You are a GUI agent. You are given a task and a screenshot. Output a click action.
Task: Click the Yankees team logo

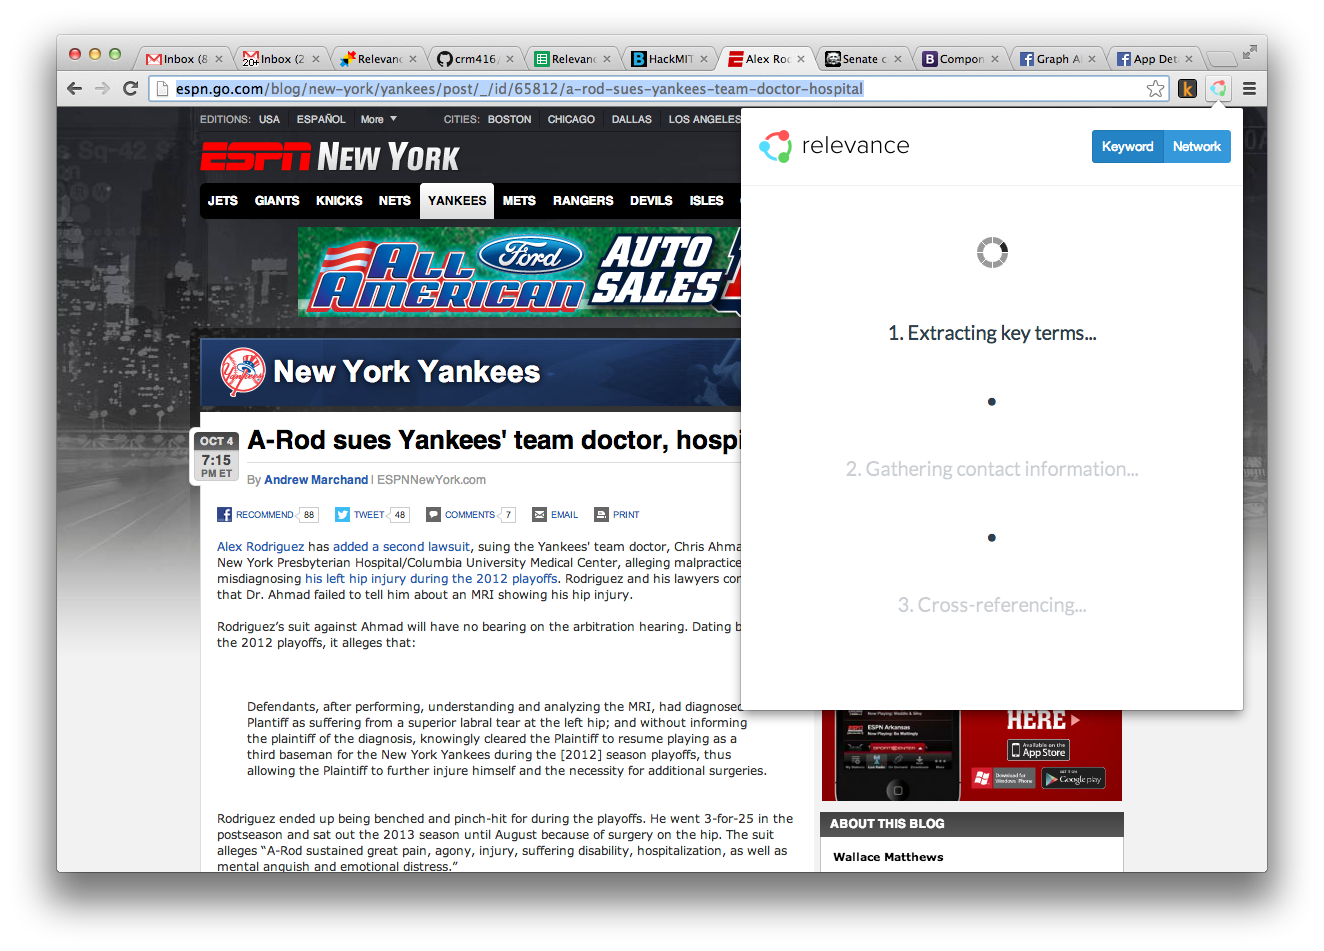[x=242, y=372]
